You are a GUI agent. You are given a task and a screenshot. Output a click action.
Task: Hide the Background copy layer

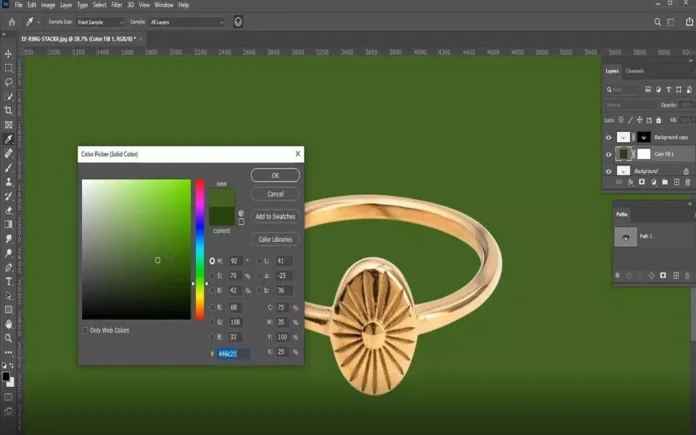click(609, 137)
